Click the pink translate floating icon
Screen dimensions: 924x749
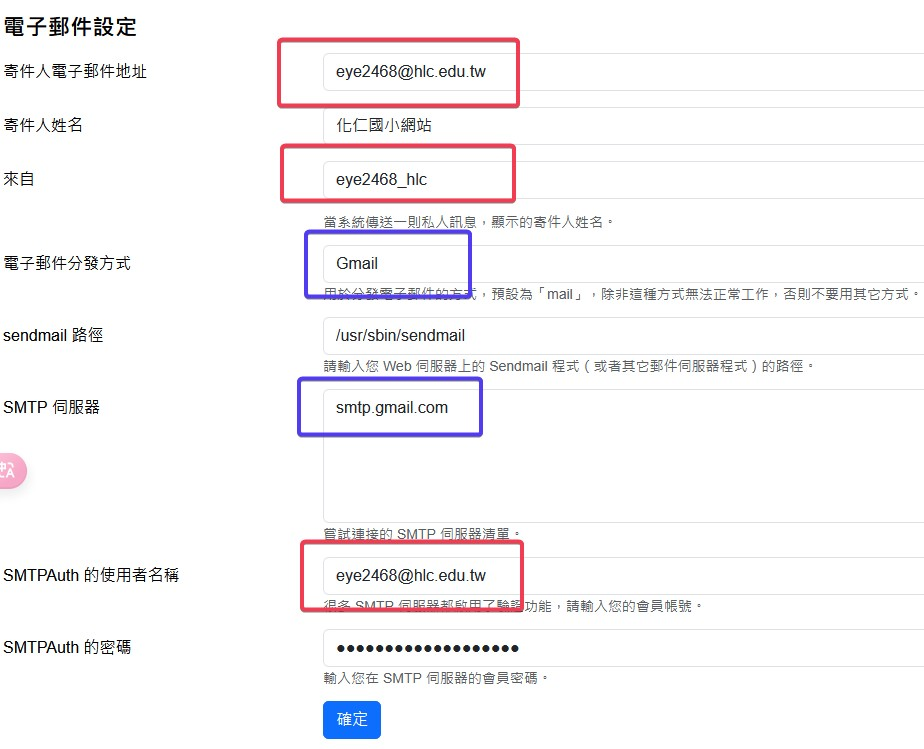coord(10,472)
